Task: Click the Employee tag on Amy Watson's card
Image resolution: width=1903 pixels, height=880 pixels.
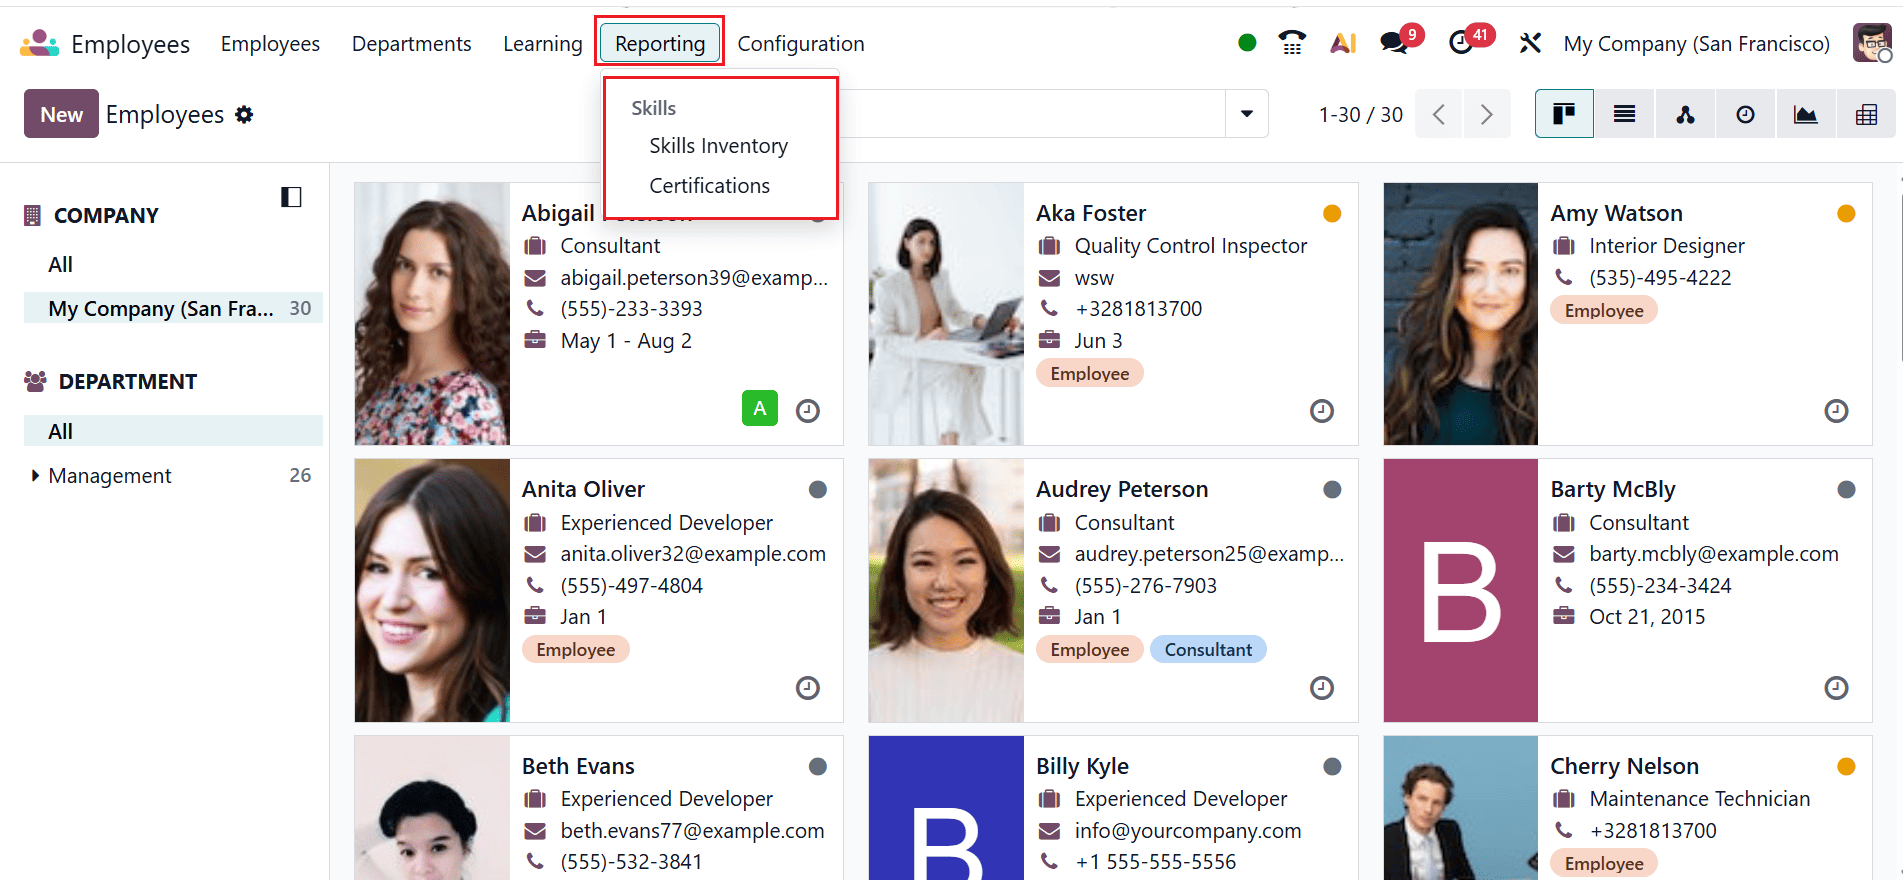Action: (x=1604, y=311)
